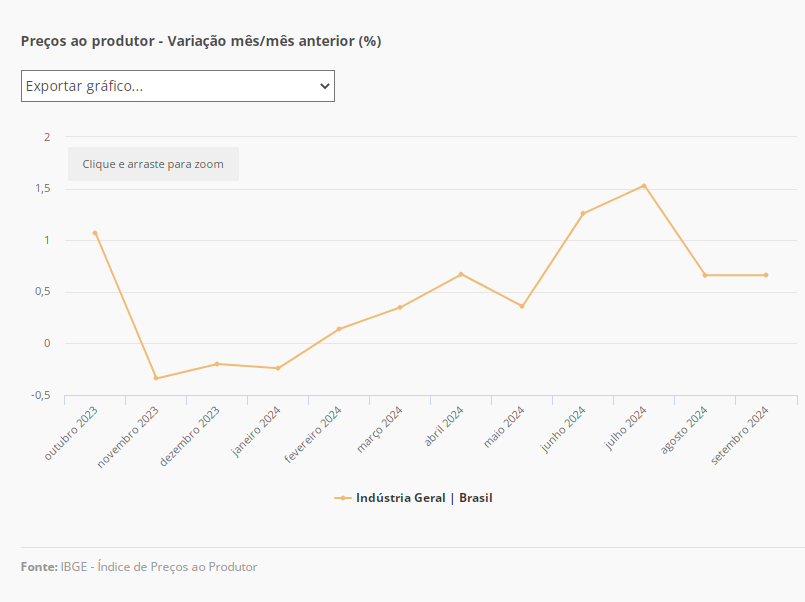Select the fevereiro 2024 data point

coord(339,329)
